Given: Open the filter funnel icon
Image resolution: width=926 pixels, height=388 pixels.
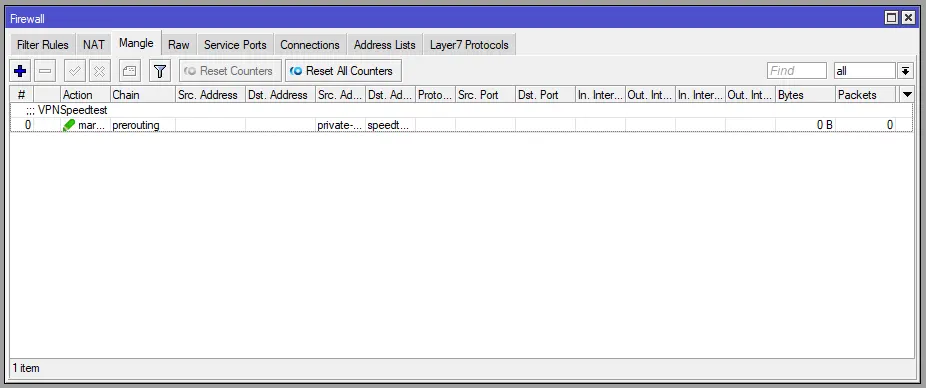Looking at the screenshot, I should coord(159,71).
